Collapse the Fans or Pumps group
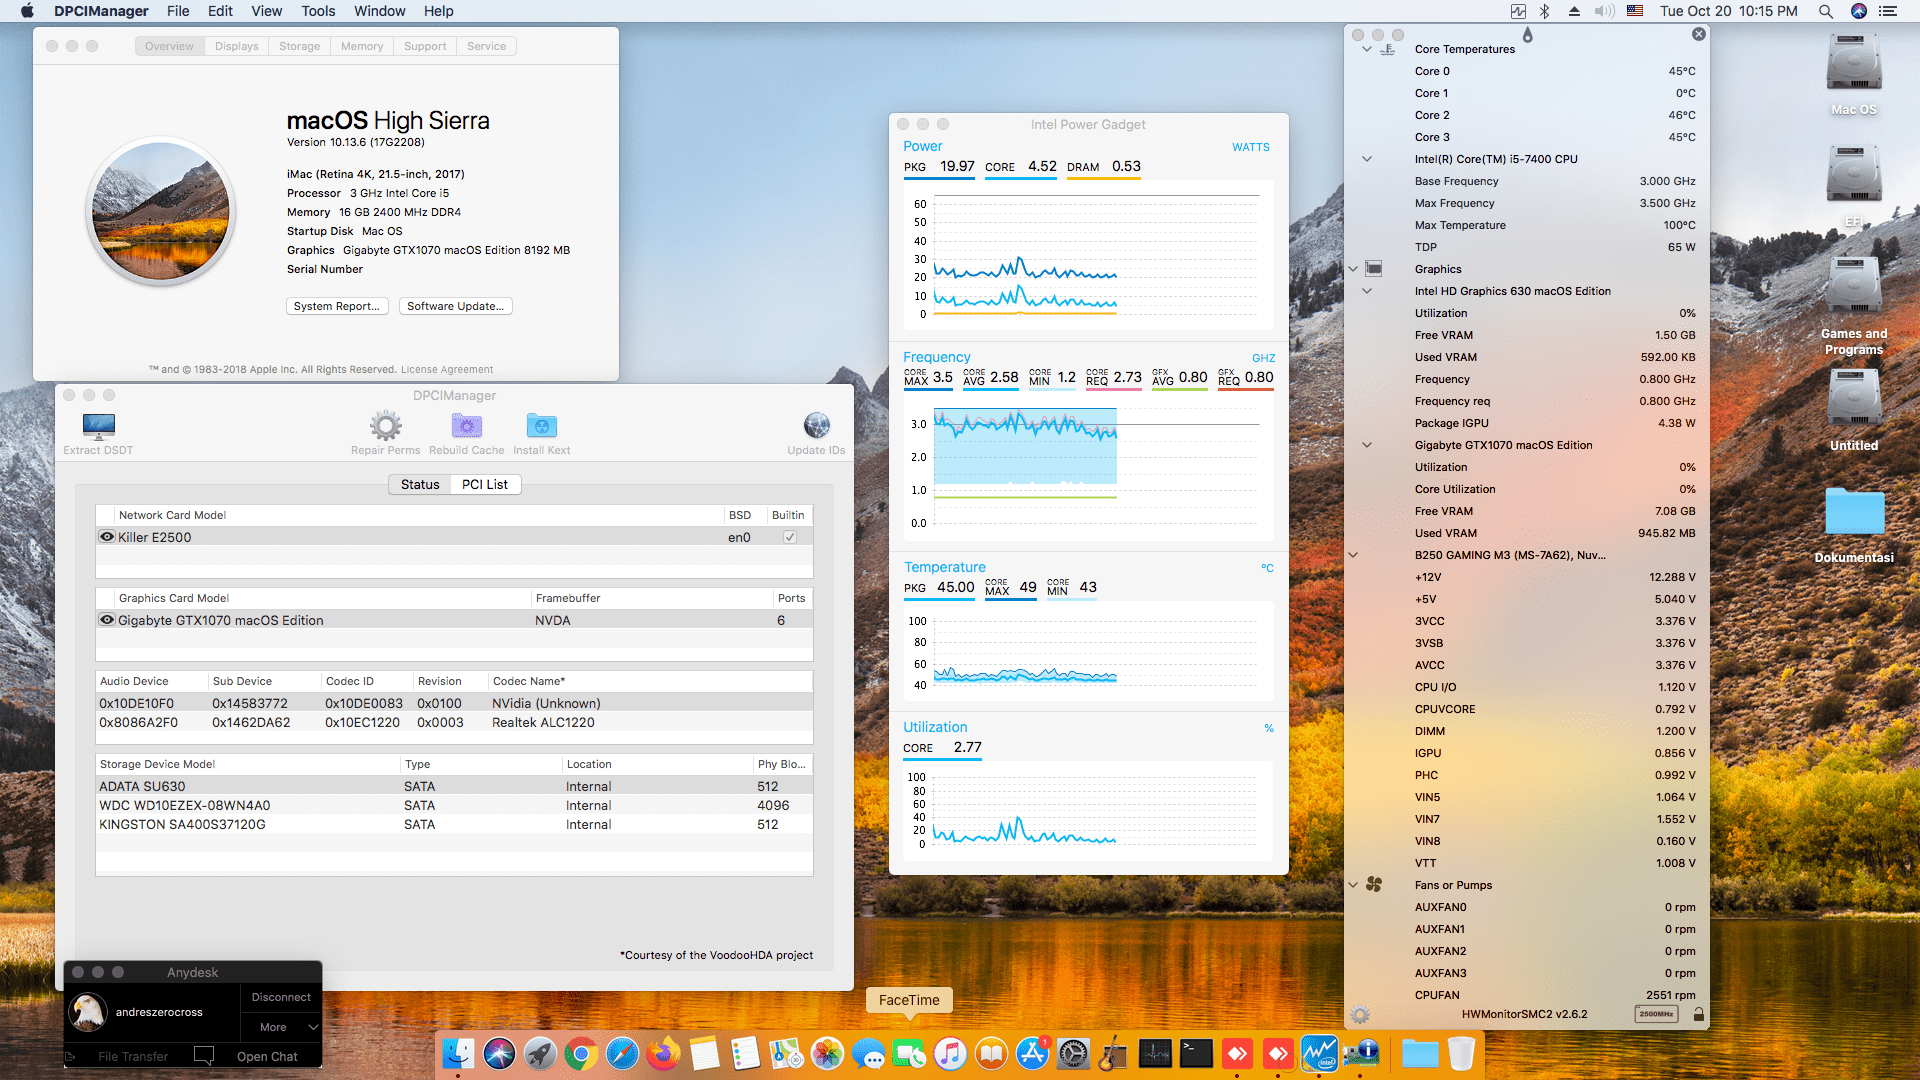 coord(1353,885)
